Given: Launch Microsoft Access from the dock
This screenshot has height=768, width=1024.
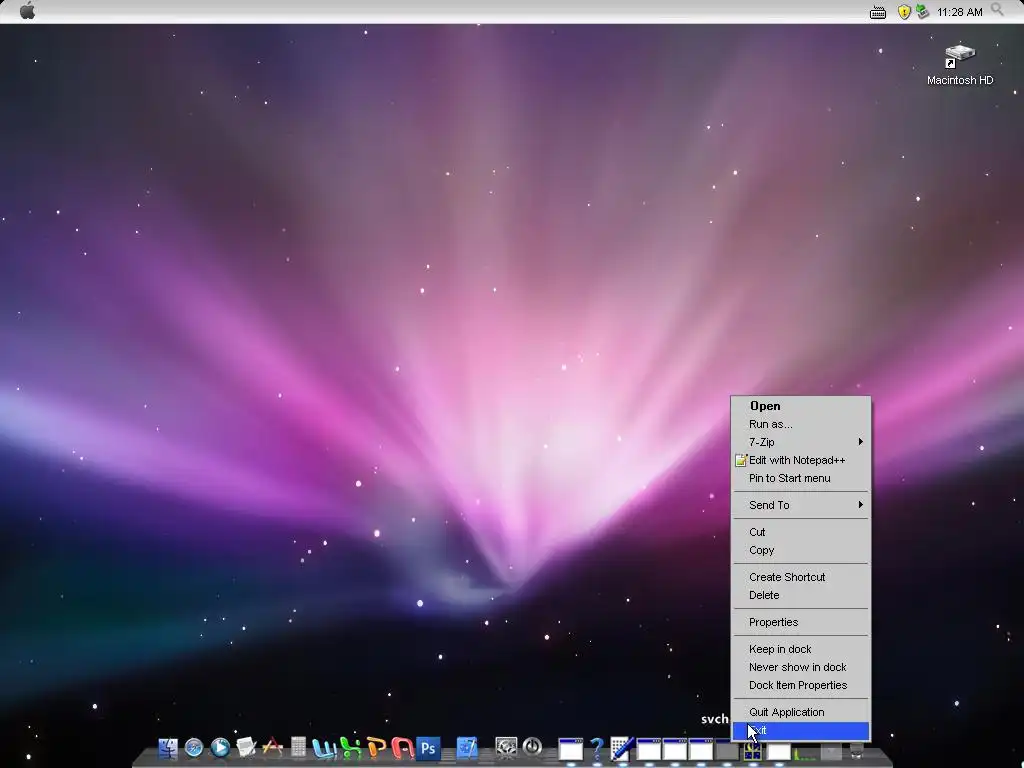Looking at the screenshot, I should pos(402,748).
